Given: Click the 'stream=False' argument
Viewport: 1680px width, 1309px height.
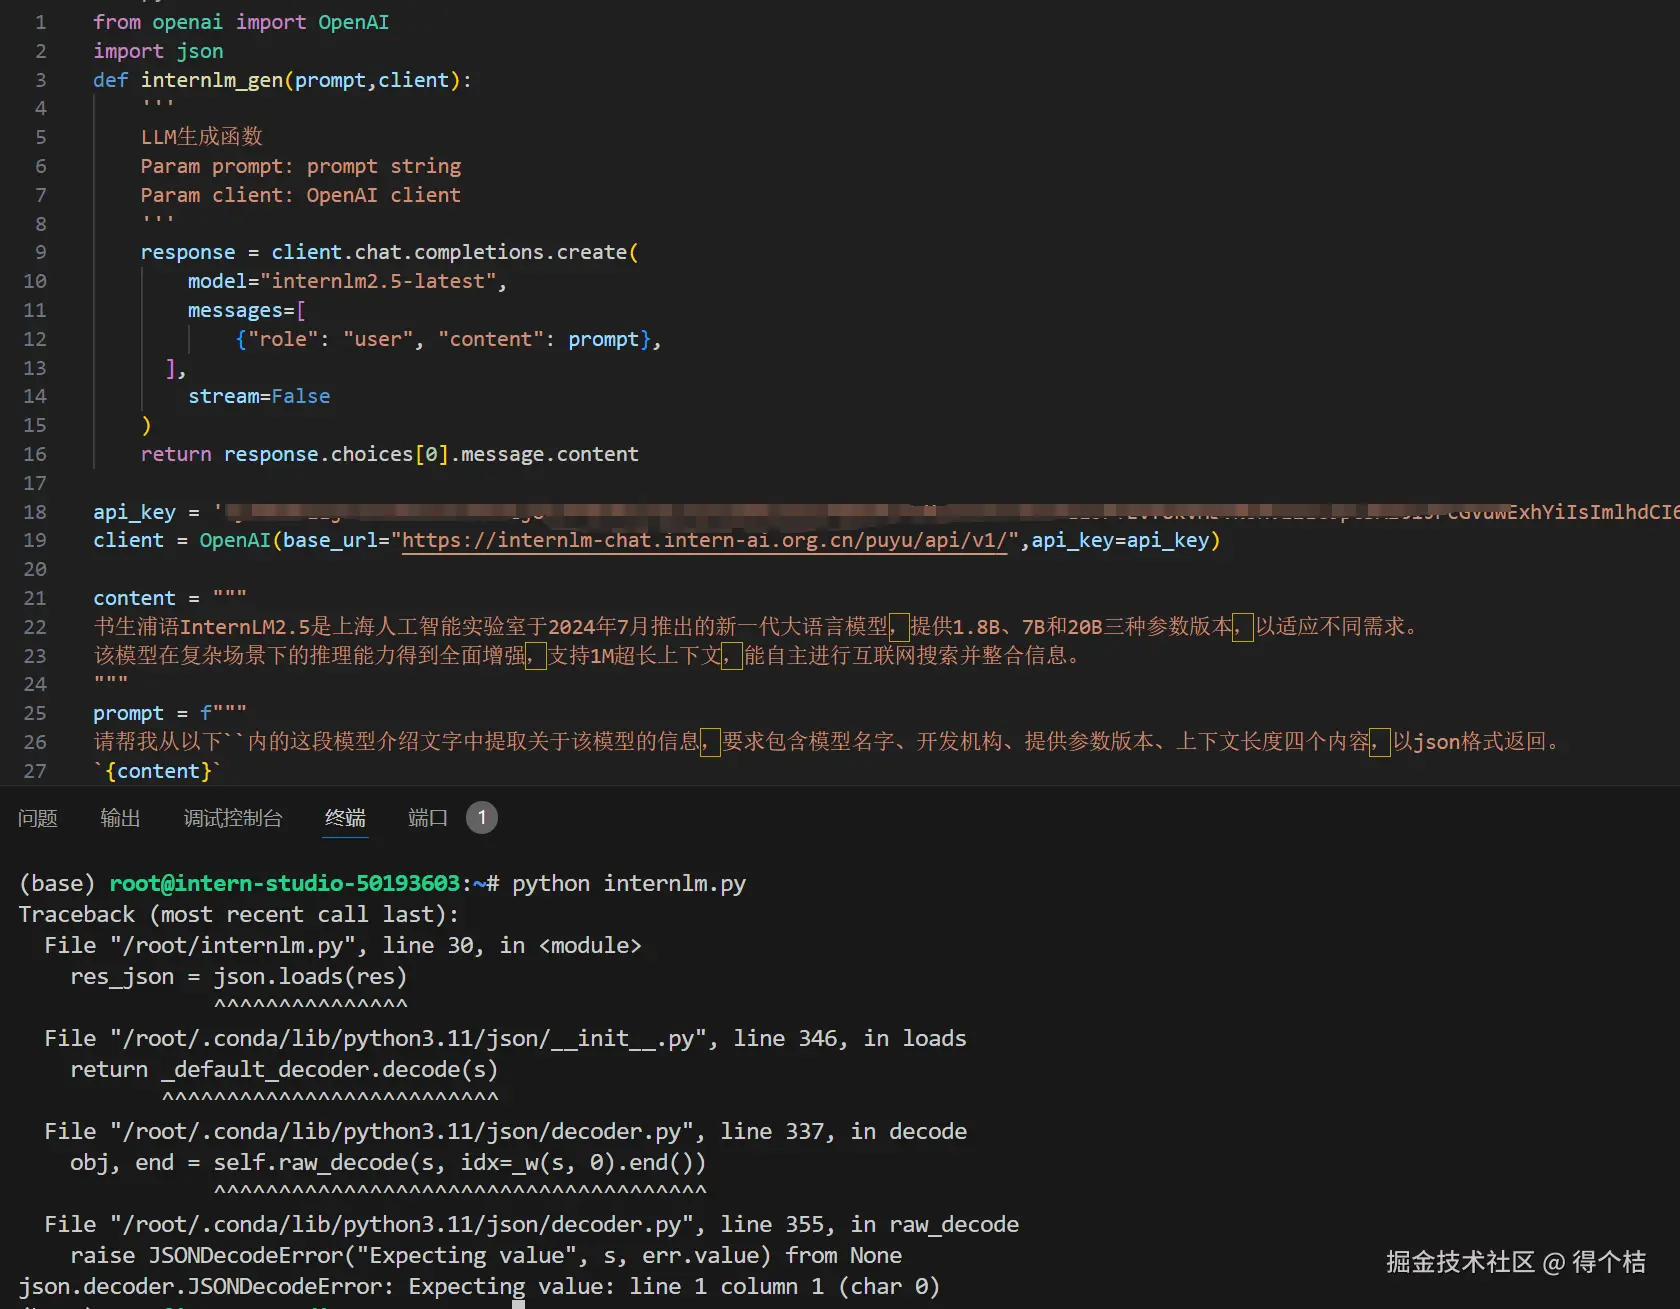Looking at the screenshot, I should pos(259,396).
